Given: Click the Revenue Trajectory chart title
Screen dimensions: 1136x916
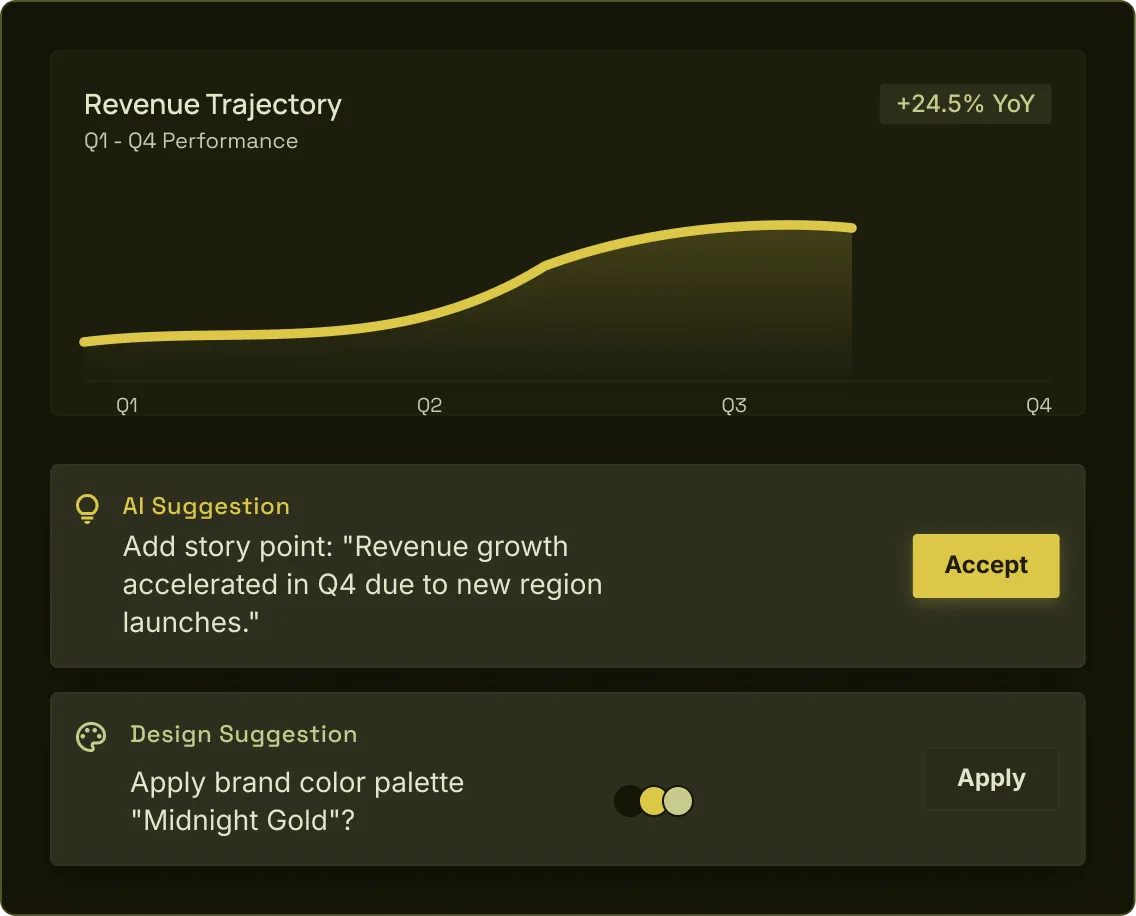Looking at the screenshot, I should (x=213, y=105).
